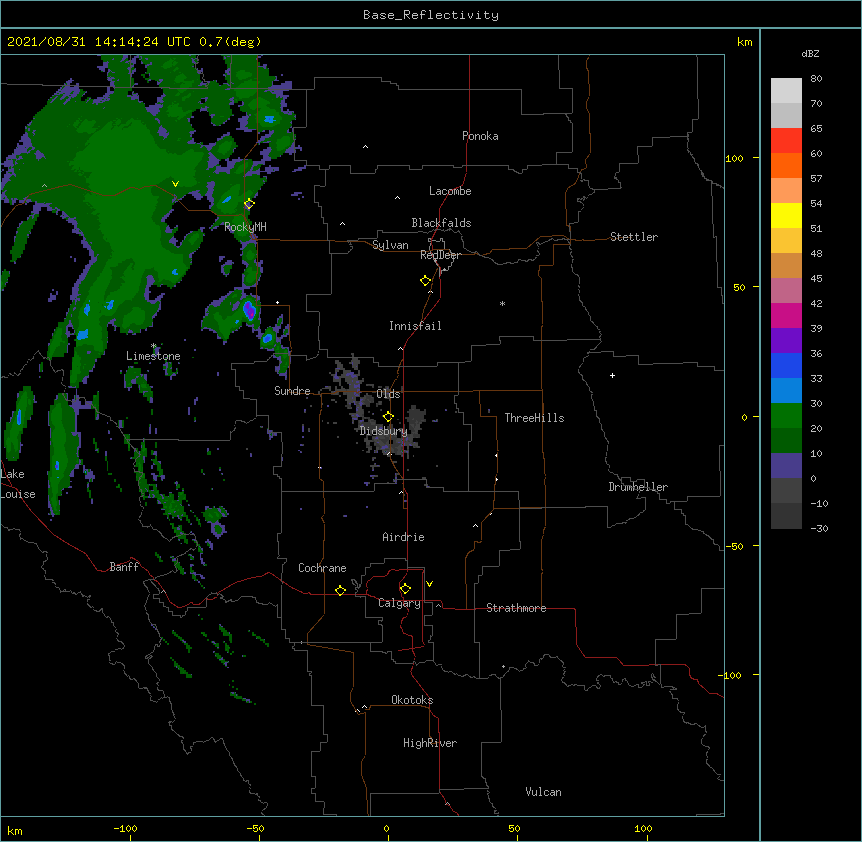Click the -100 tick label on the horizontal axis
Image resolution: width=862 pixels, height=842 pixels.
(x=125, y=828)
